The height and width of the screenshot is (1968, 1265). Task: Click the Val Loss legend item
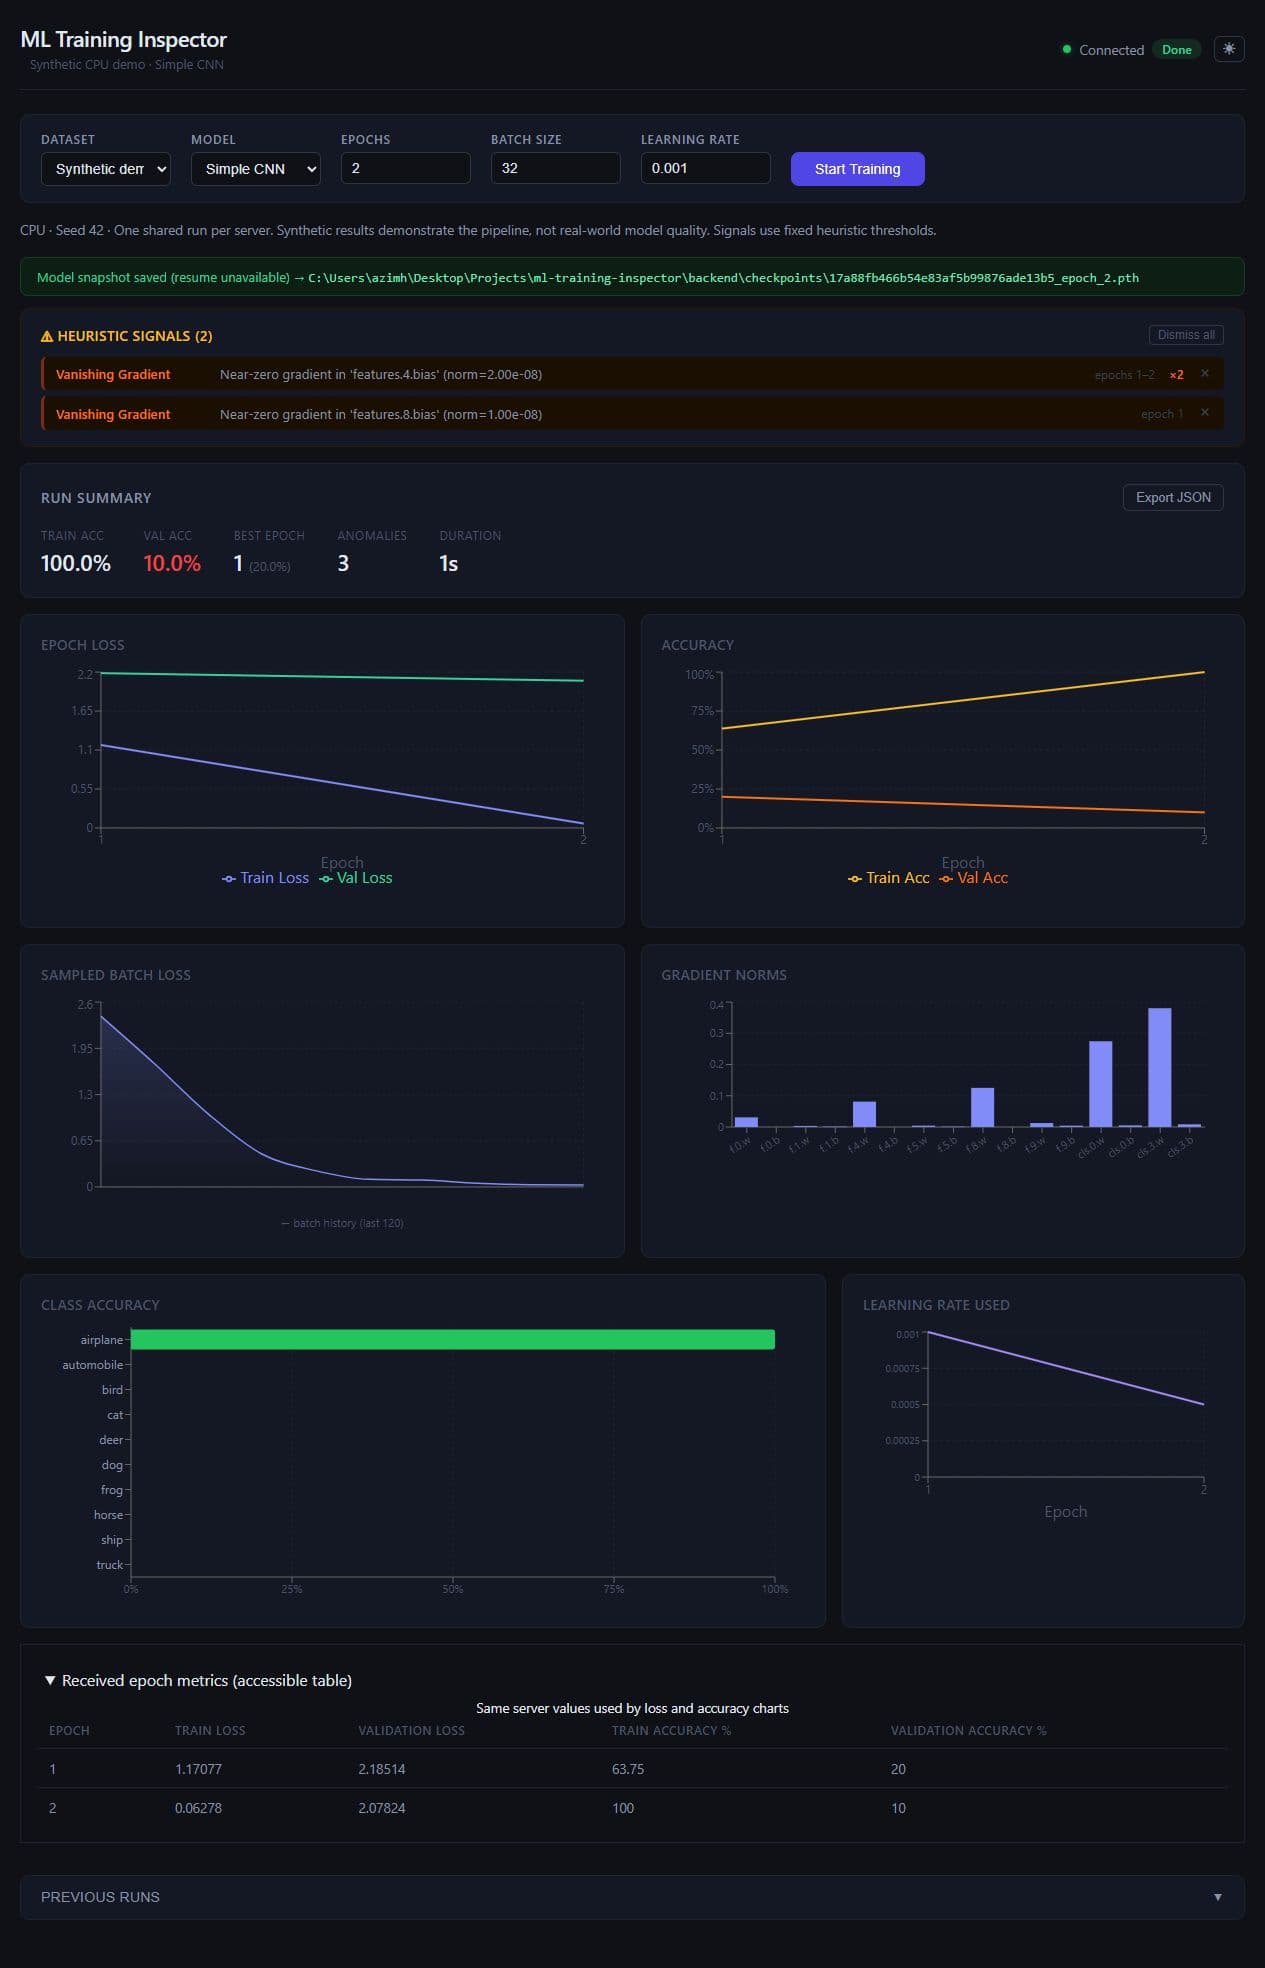click(356, 878)
